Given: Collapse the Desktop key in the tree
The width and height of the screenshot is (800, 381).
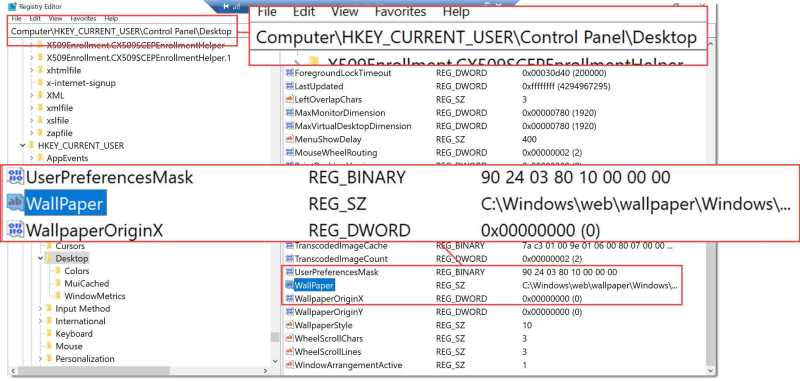Looking at the screenshot, I should [x=40, y=259].
